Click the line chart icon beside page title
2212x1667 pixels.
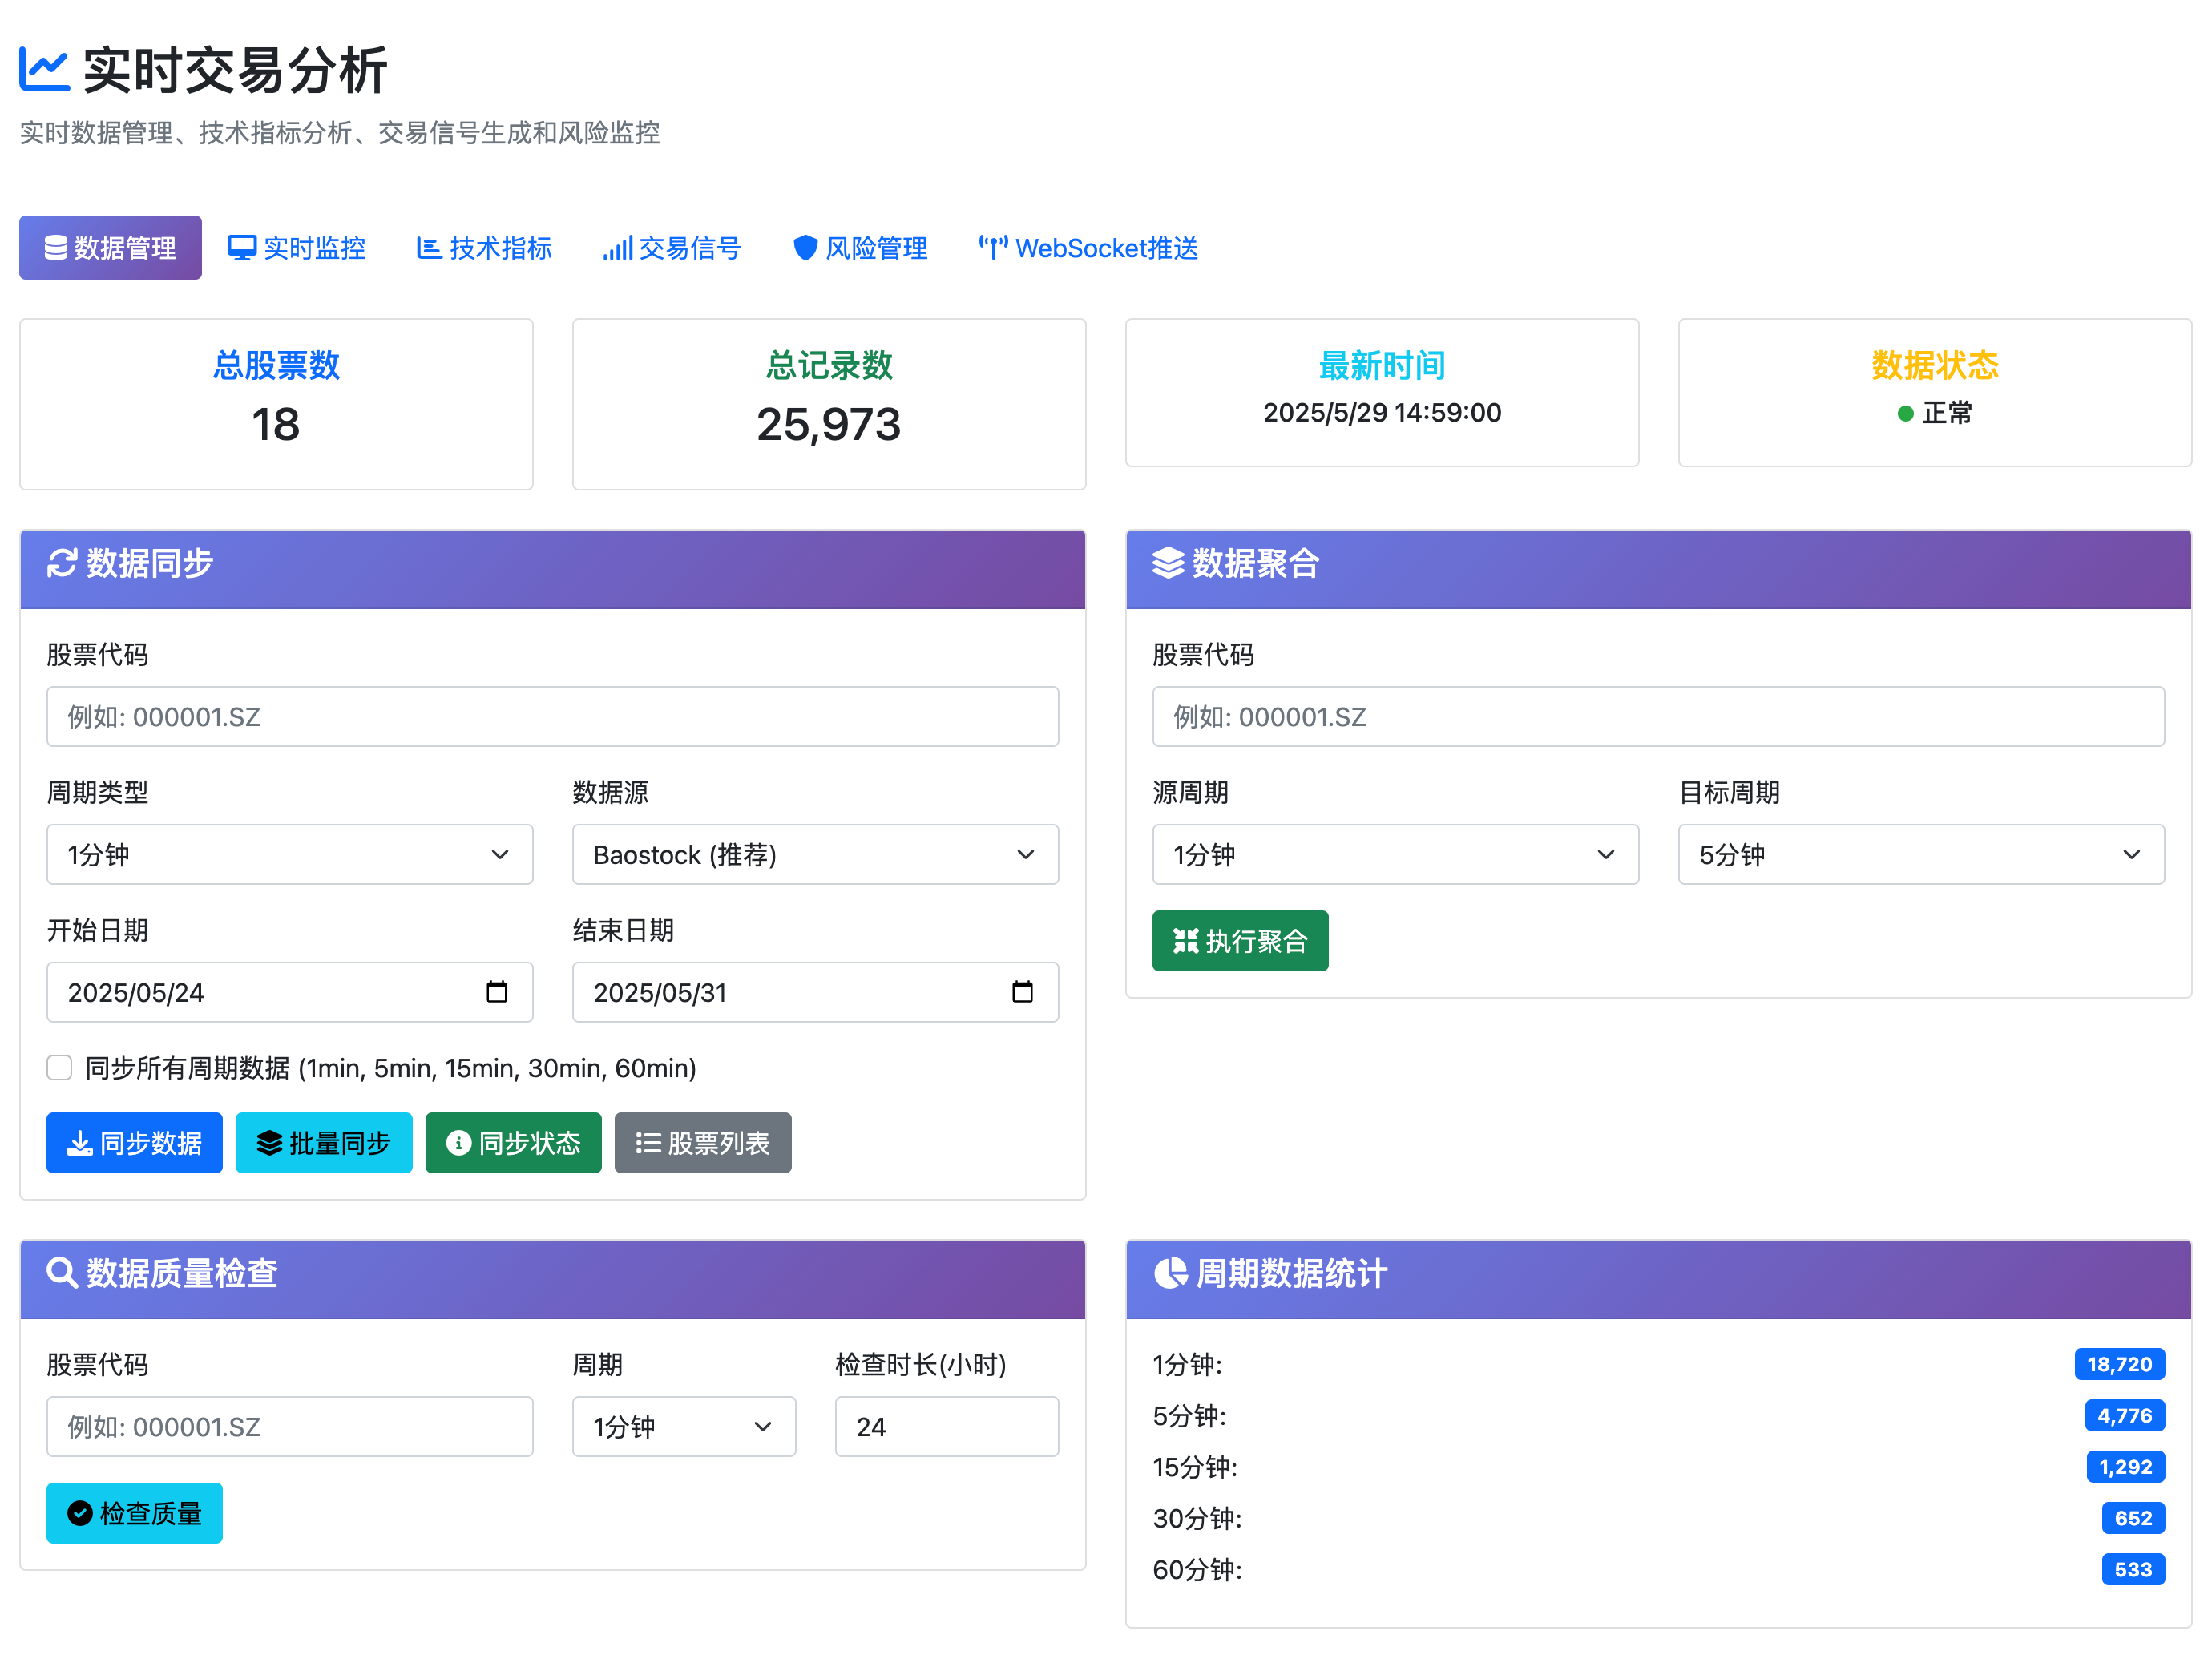44,70
